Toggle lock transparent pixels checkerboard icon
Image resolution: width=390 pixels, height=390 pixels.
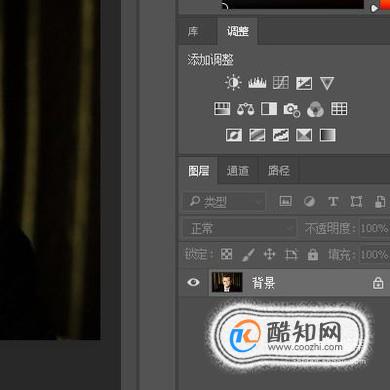coord(227,255)
